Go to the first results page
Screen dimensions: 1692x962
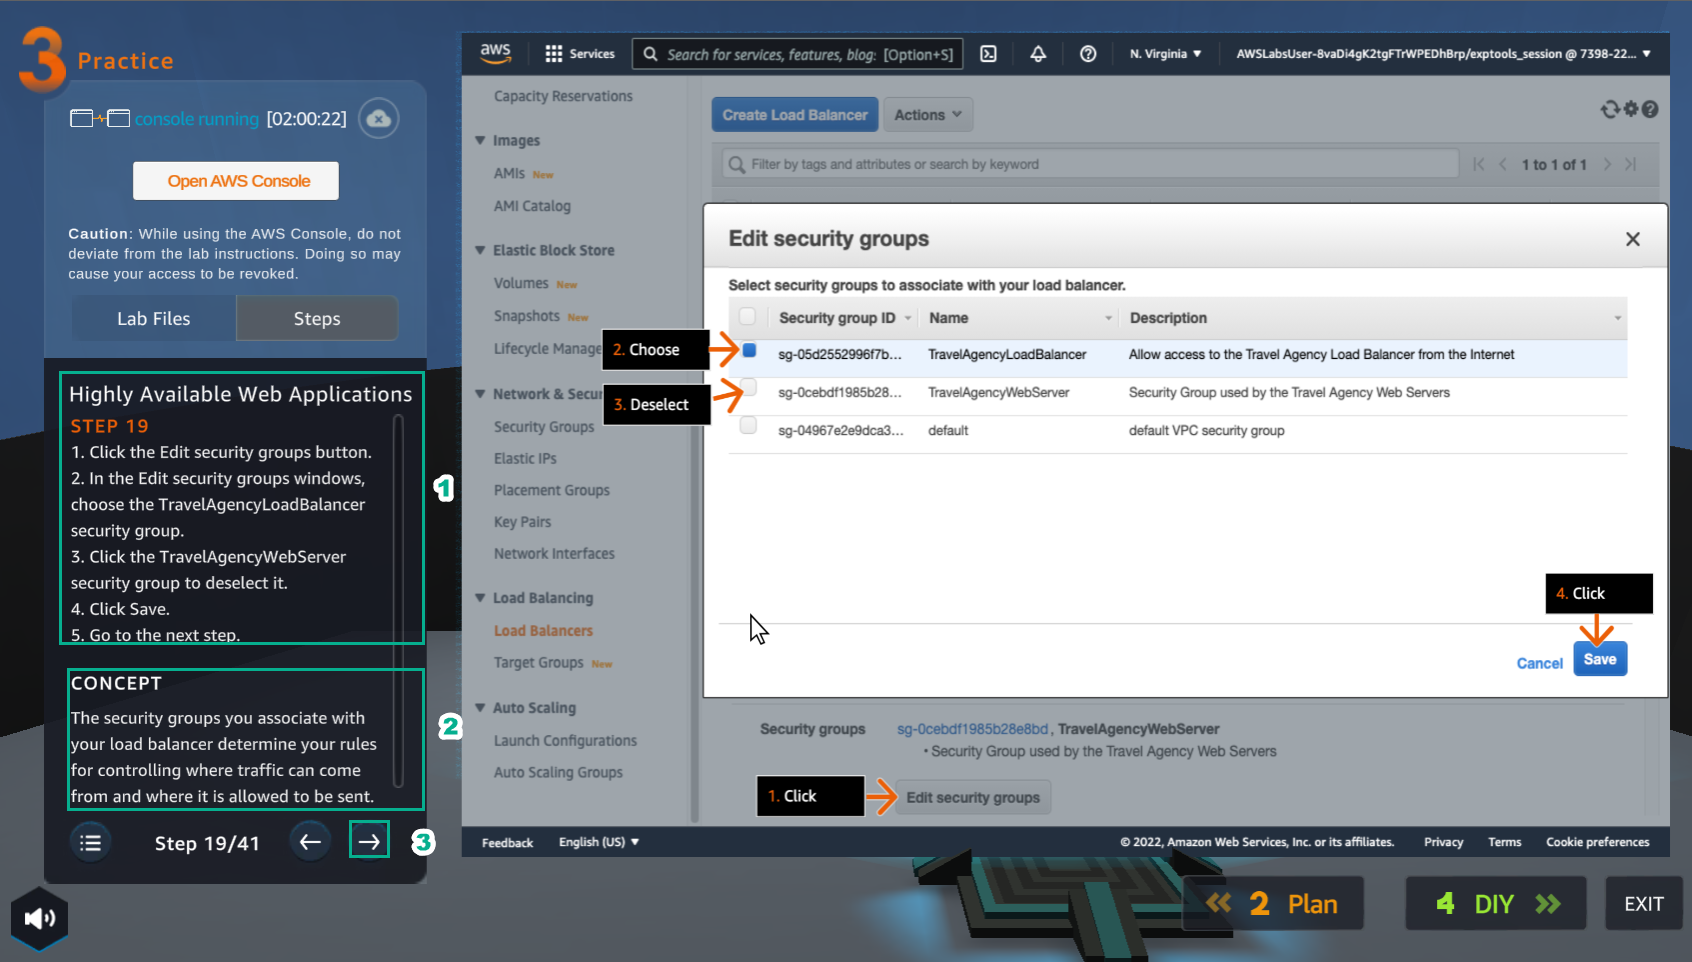pos(1479,164)
